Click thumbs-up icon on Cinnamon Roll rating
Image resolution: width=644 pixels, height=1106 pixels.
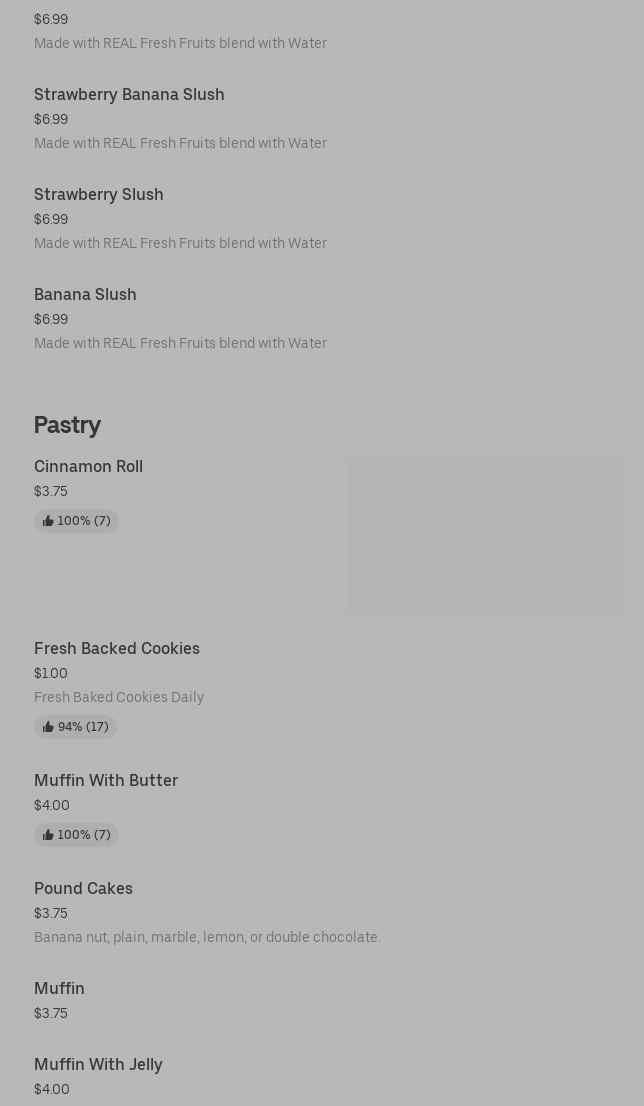coord(48,521)
